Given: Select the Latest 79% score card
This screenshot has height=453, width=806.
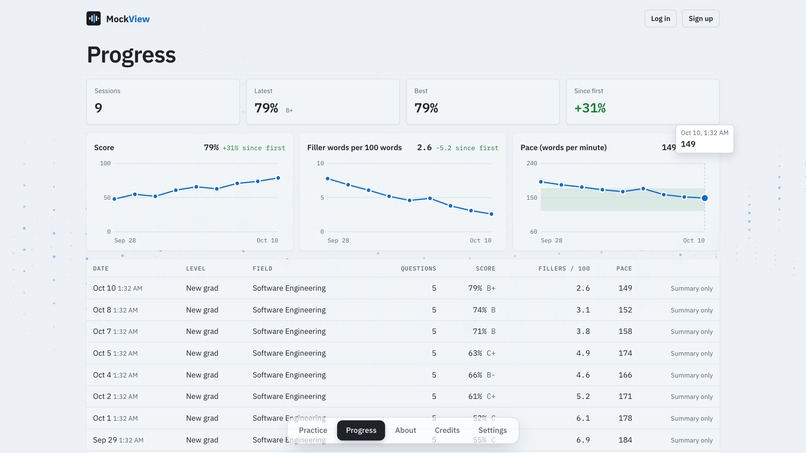Looking at the screenshot, I should coord(323,101).
